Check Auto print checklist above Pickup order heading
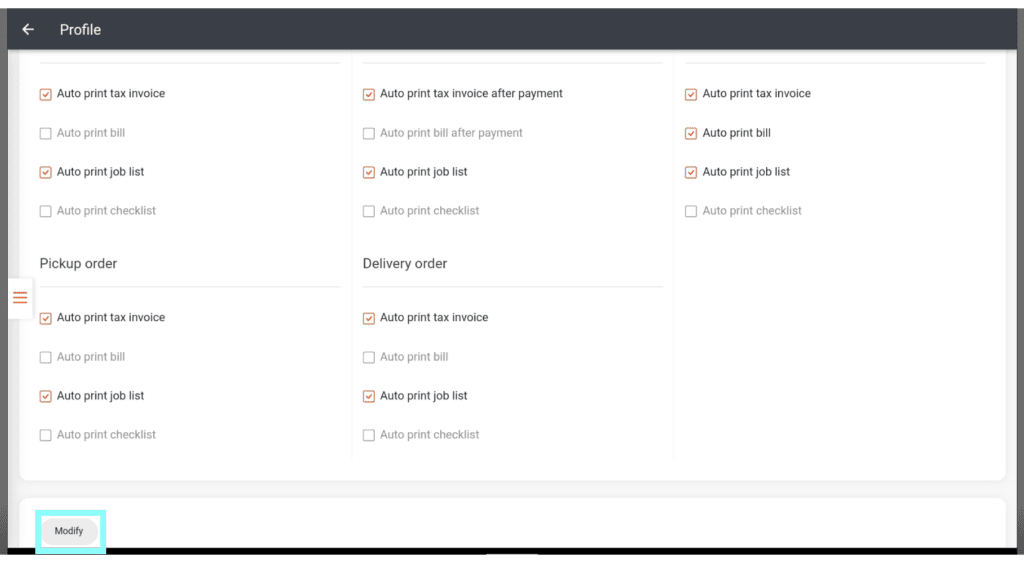Viewport: 1024px width, 563px height. pyautogui.click(x=46, y=211)
